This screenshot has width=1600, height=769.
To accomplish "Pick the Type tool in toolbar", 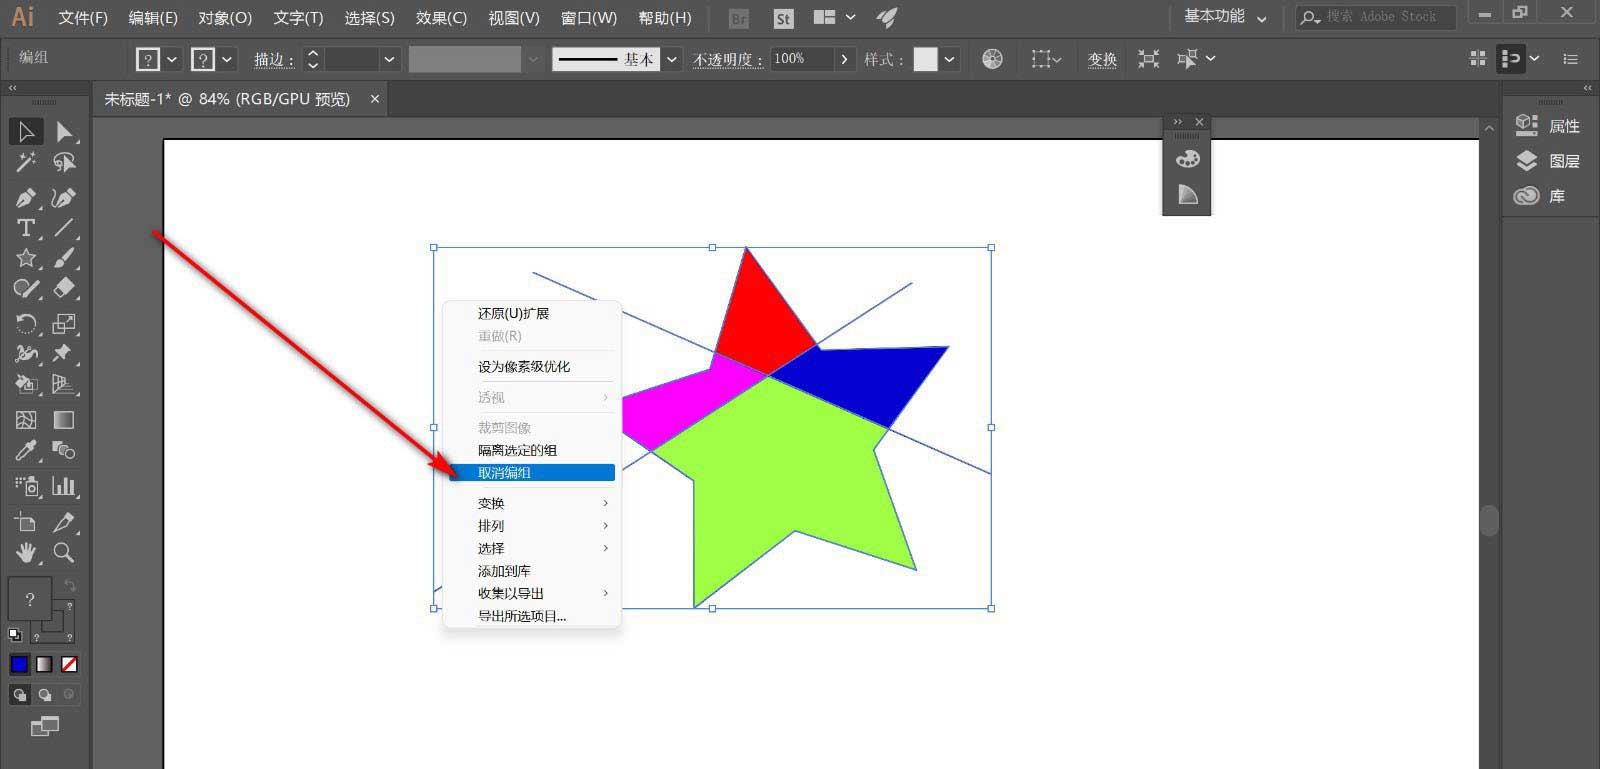I will [x=26, y=228].
